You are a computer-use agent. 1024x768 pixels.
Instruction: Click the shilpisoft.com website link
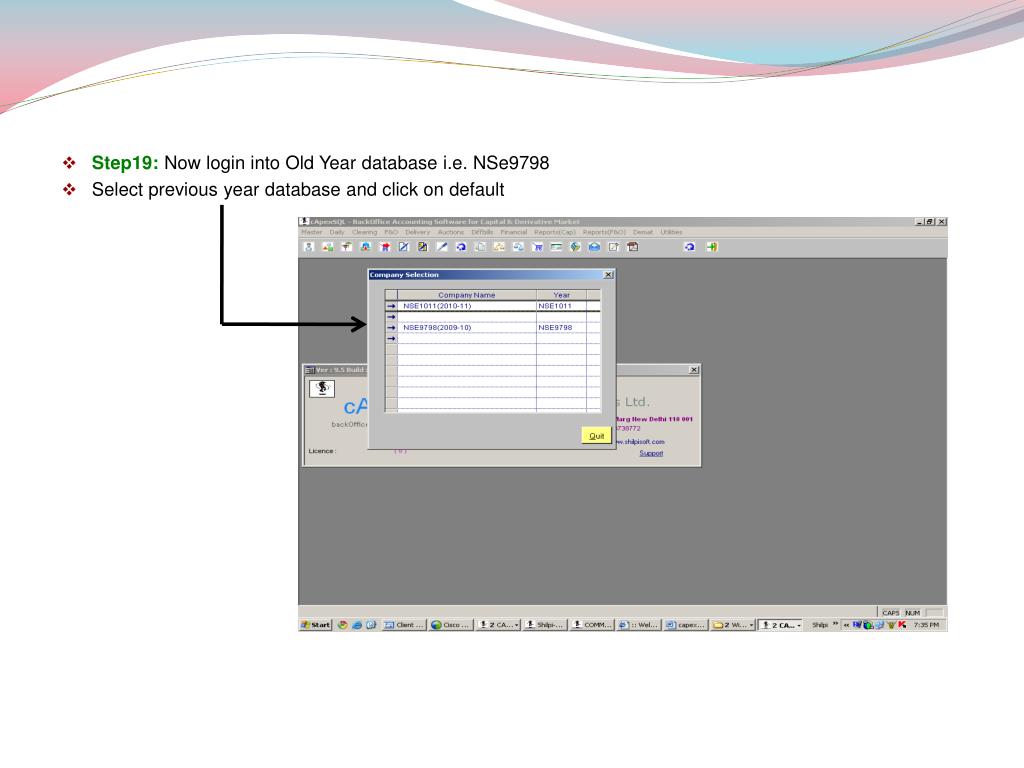click(x=640, y=442)
